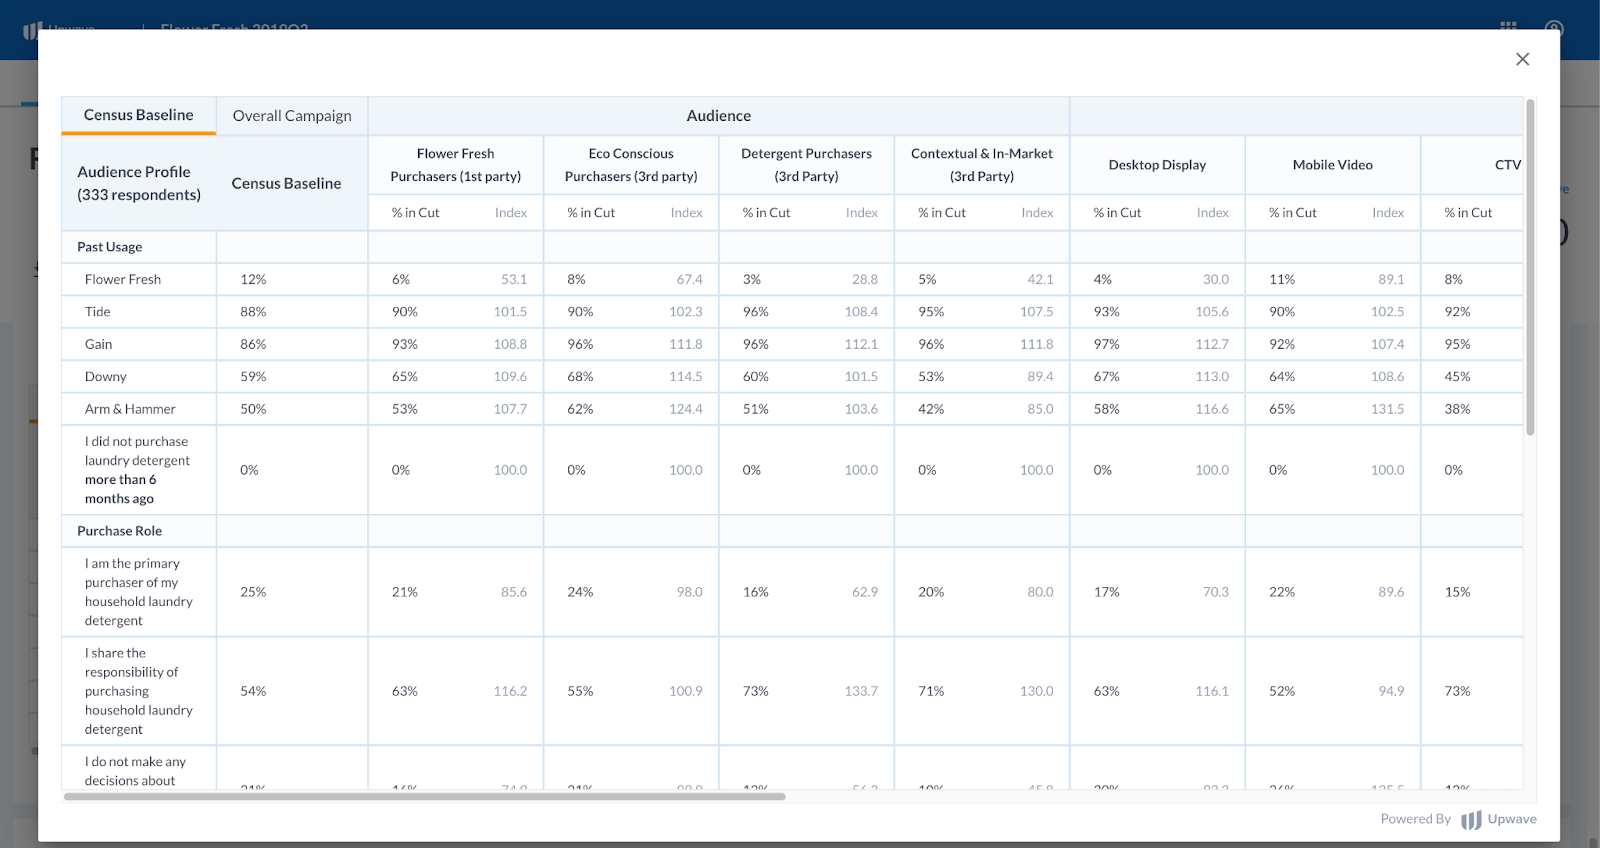Select the Arm & Hammer row label

(130, 409)
